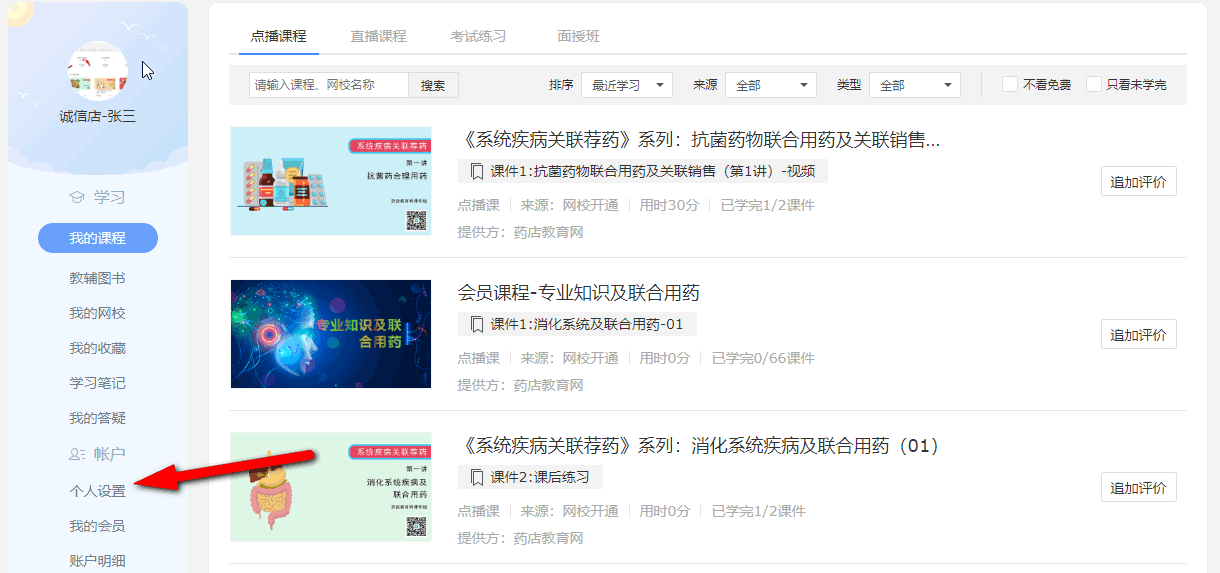The width and height of the screenshot is (1220, 573).
Task: Click 追加评价 for 抗菌药物联合用药 course
Action: [x=1138, y=182]
